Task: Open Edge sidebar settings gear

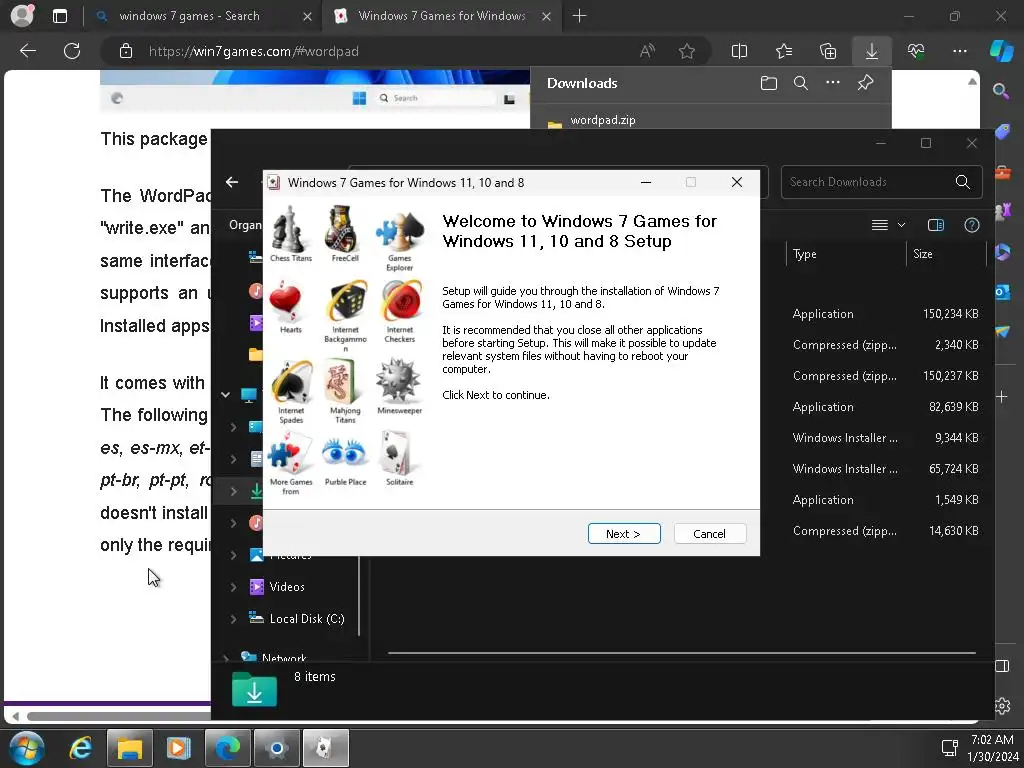Action: pos(1002,705)
